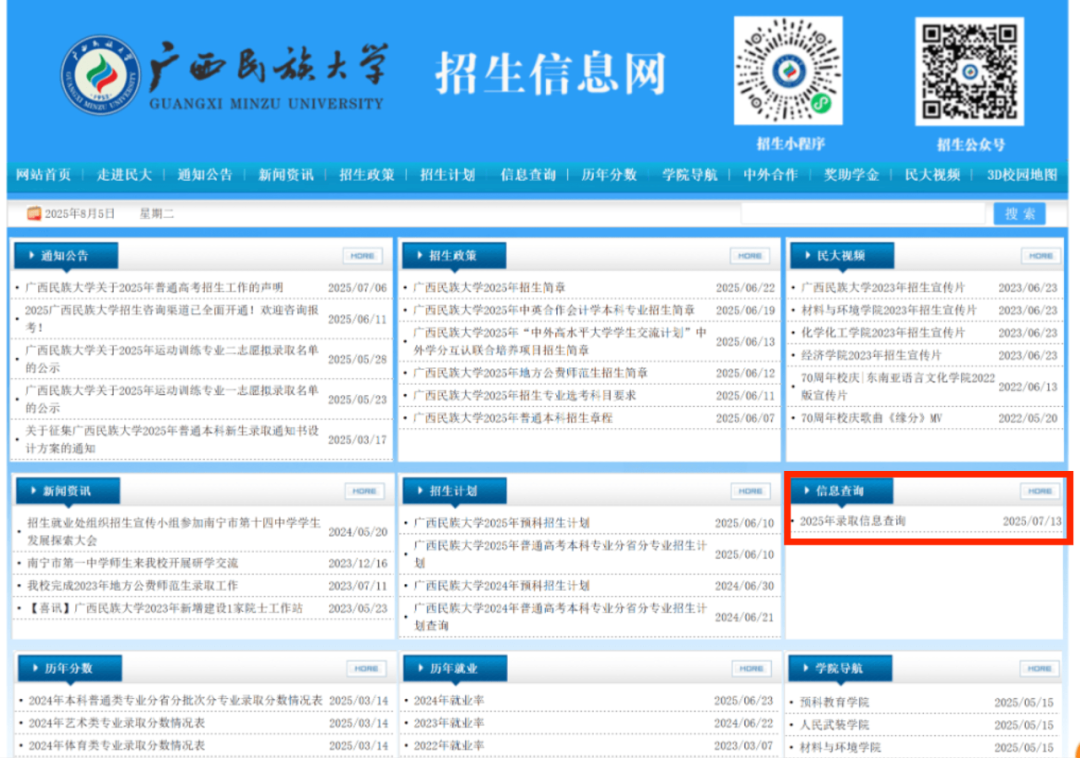1080x758 pixels.
Task: Open 2025年录取信息查询 link
Action: pyautogui.click(x=853, y=521)
